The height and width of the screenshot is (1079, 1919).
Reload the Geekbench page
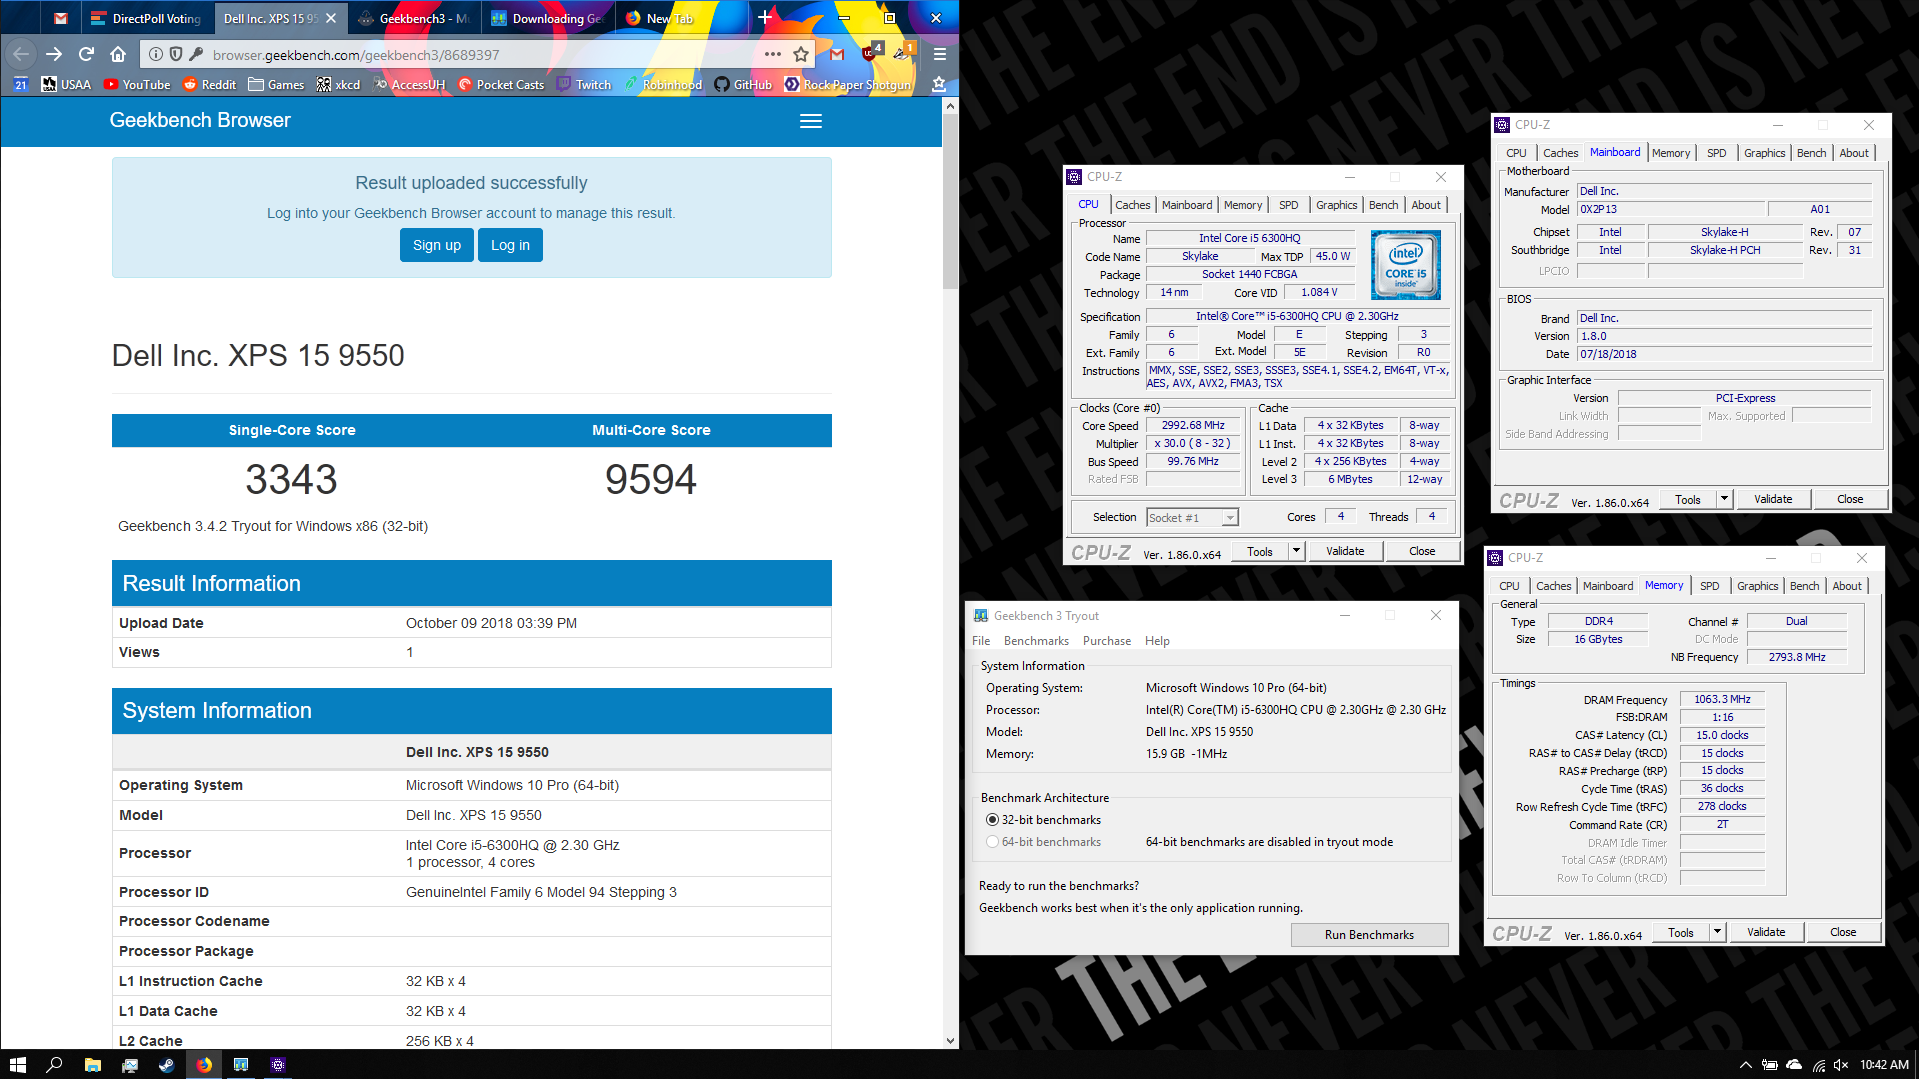[86, 54]
